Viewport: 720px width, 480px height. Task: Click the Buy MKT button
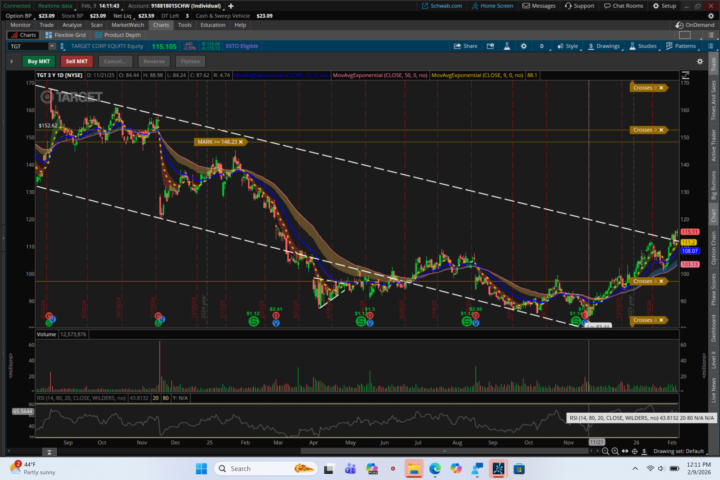(x=39, y=61)
